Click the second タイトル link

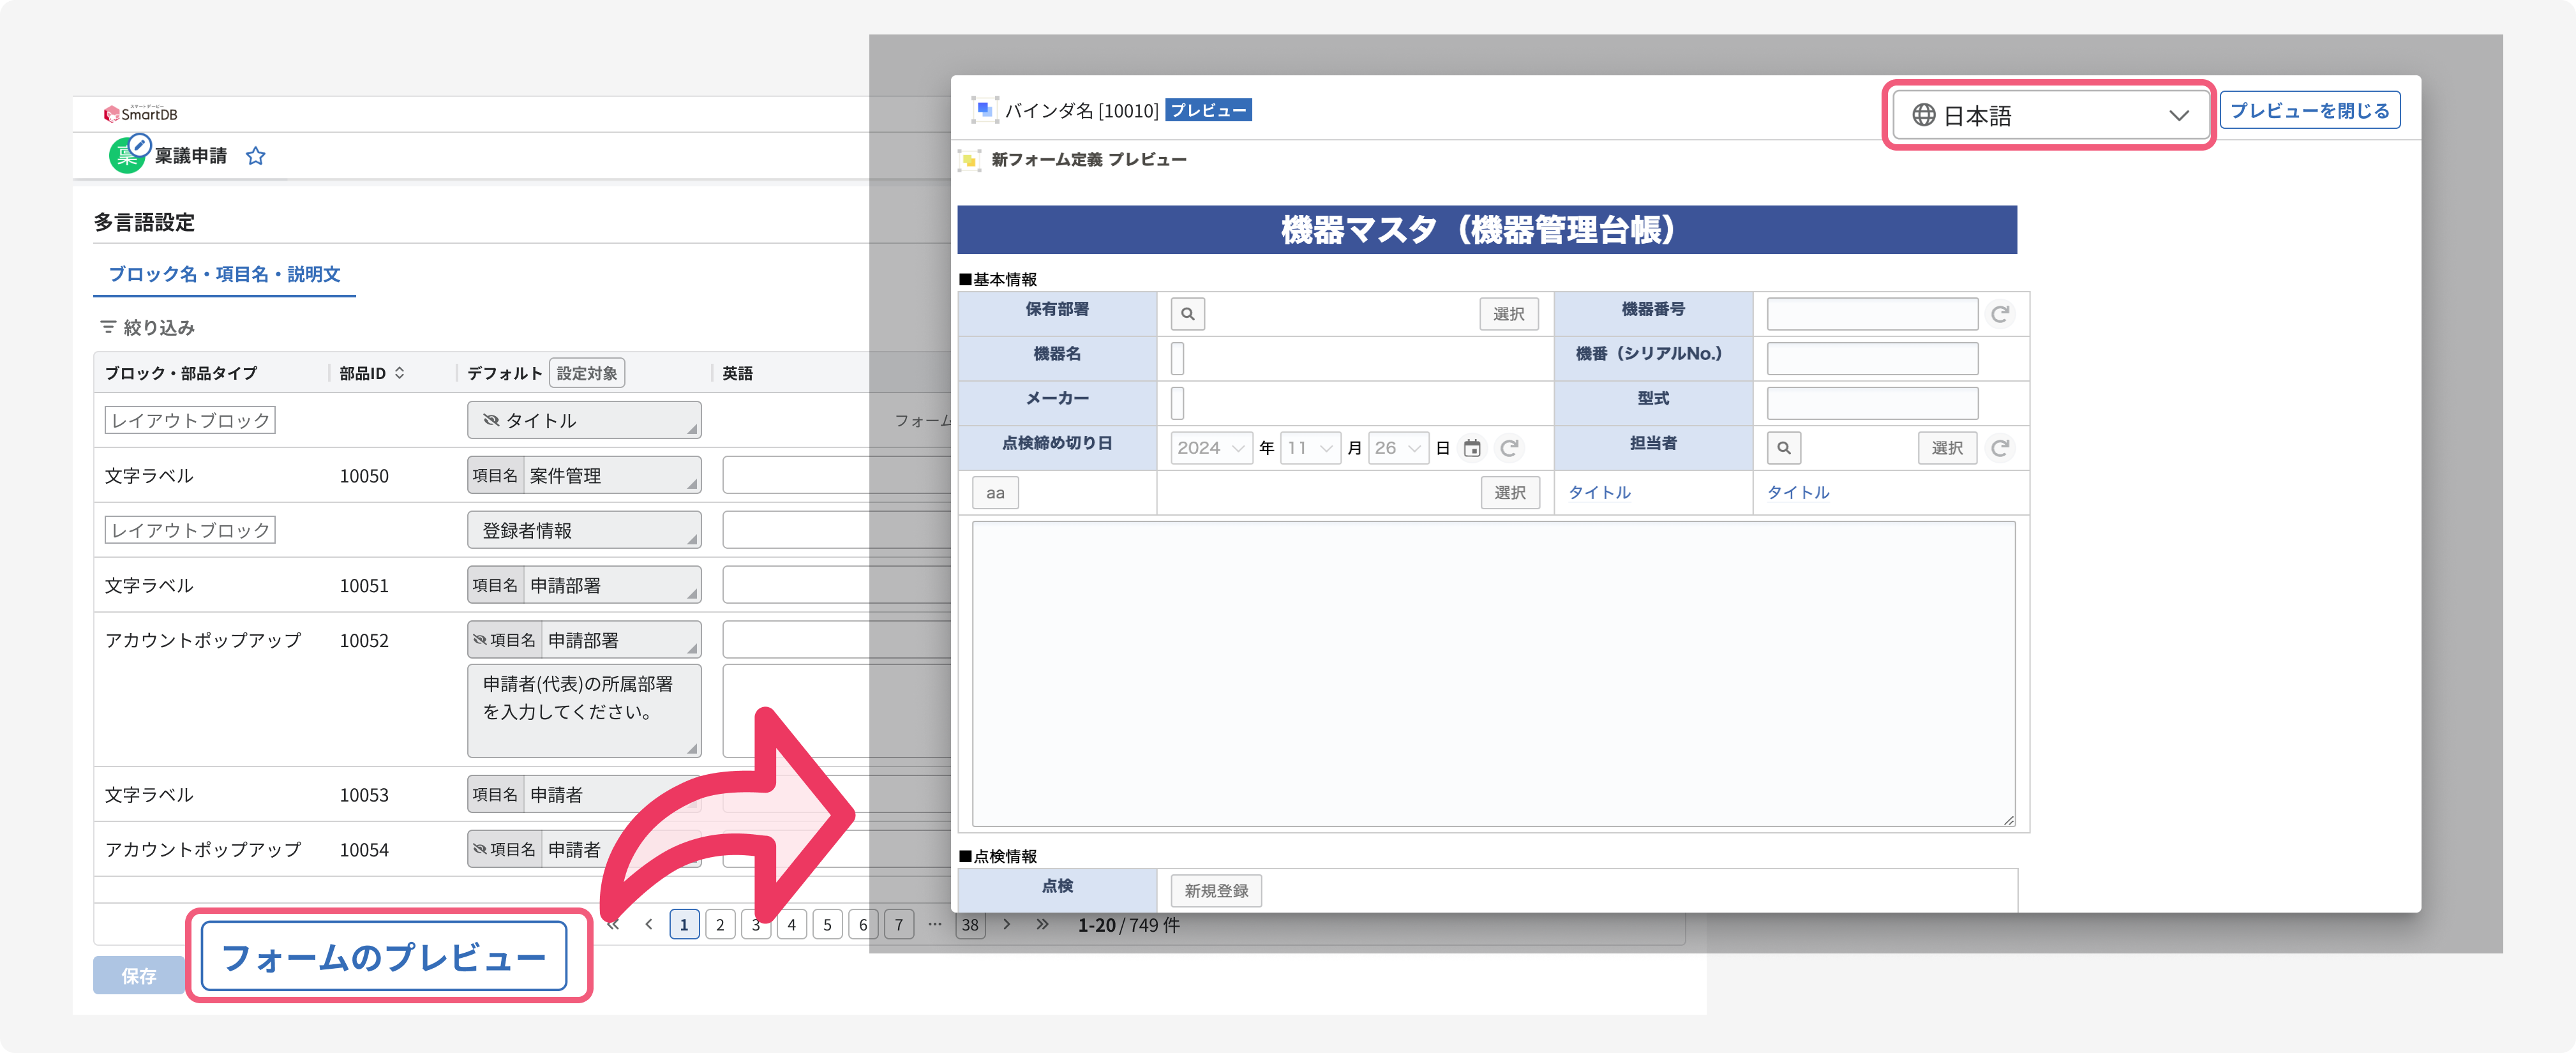click(1798, 492)
